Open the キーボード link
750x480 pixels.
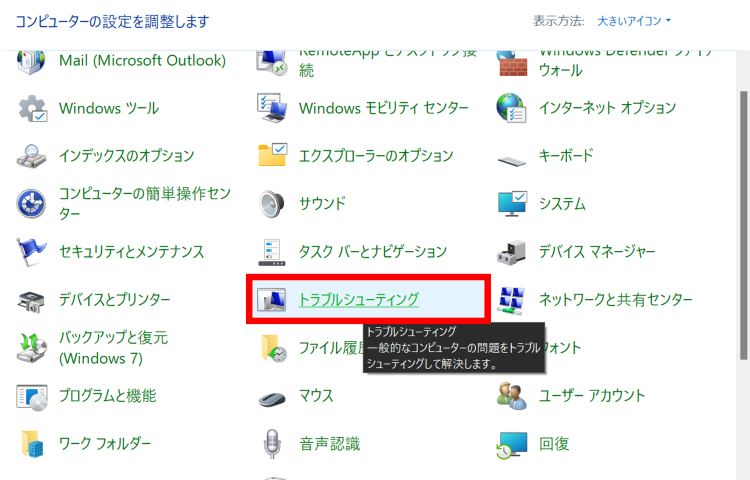pos(566,155)
